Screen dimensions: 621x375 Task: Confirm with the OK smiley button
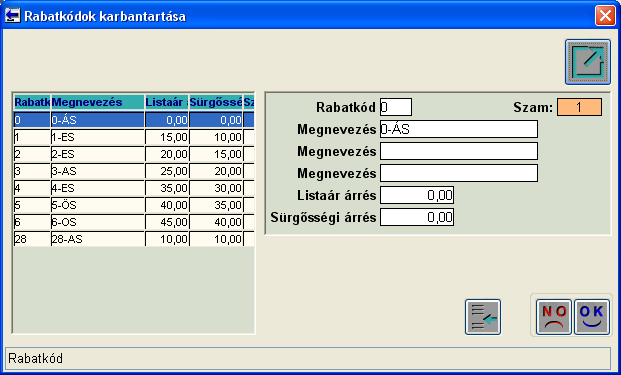point(592,317)
